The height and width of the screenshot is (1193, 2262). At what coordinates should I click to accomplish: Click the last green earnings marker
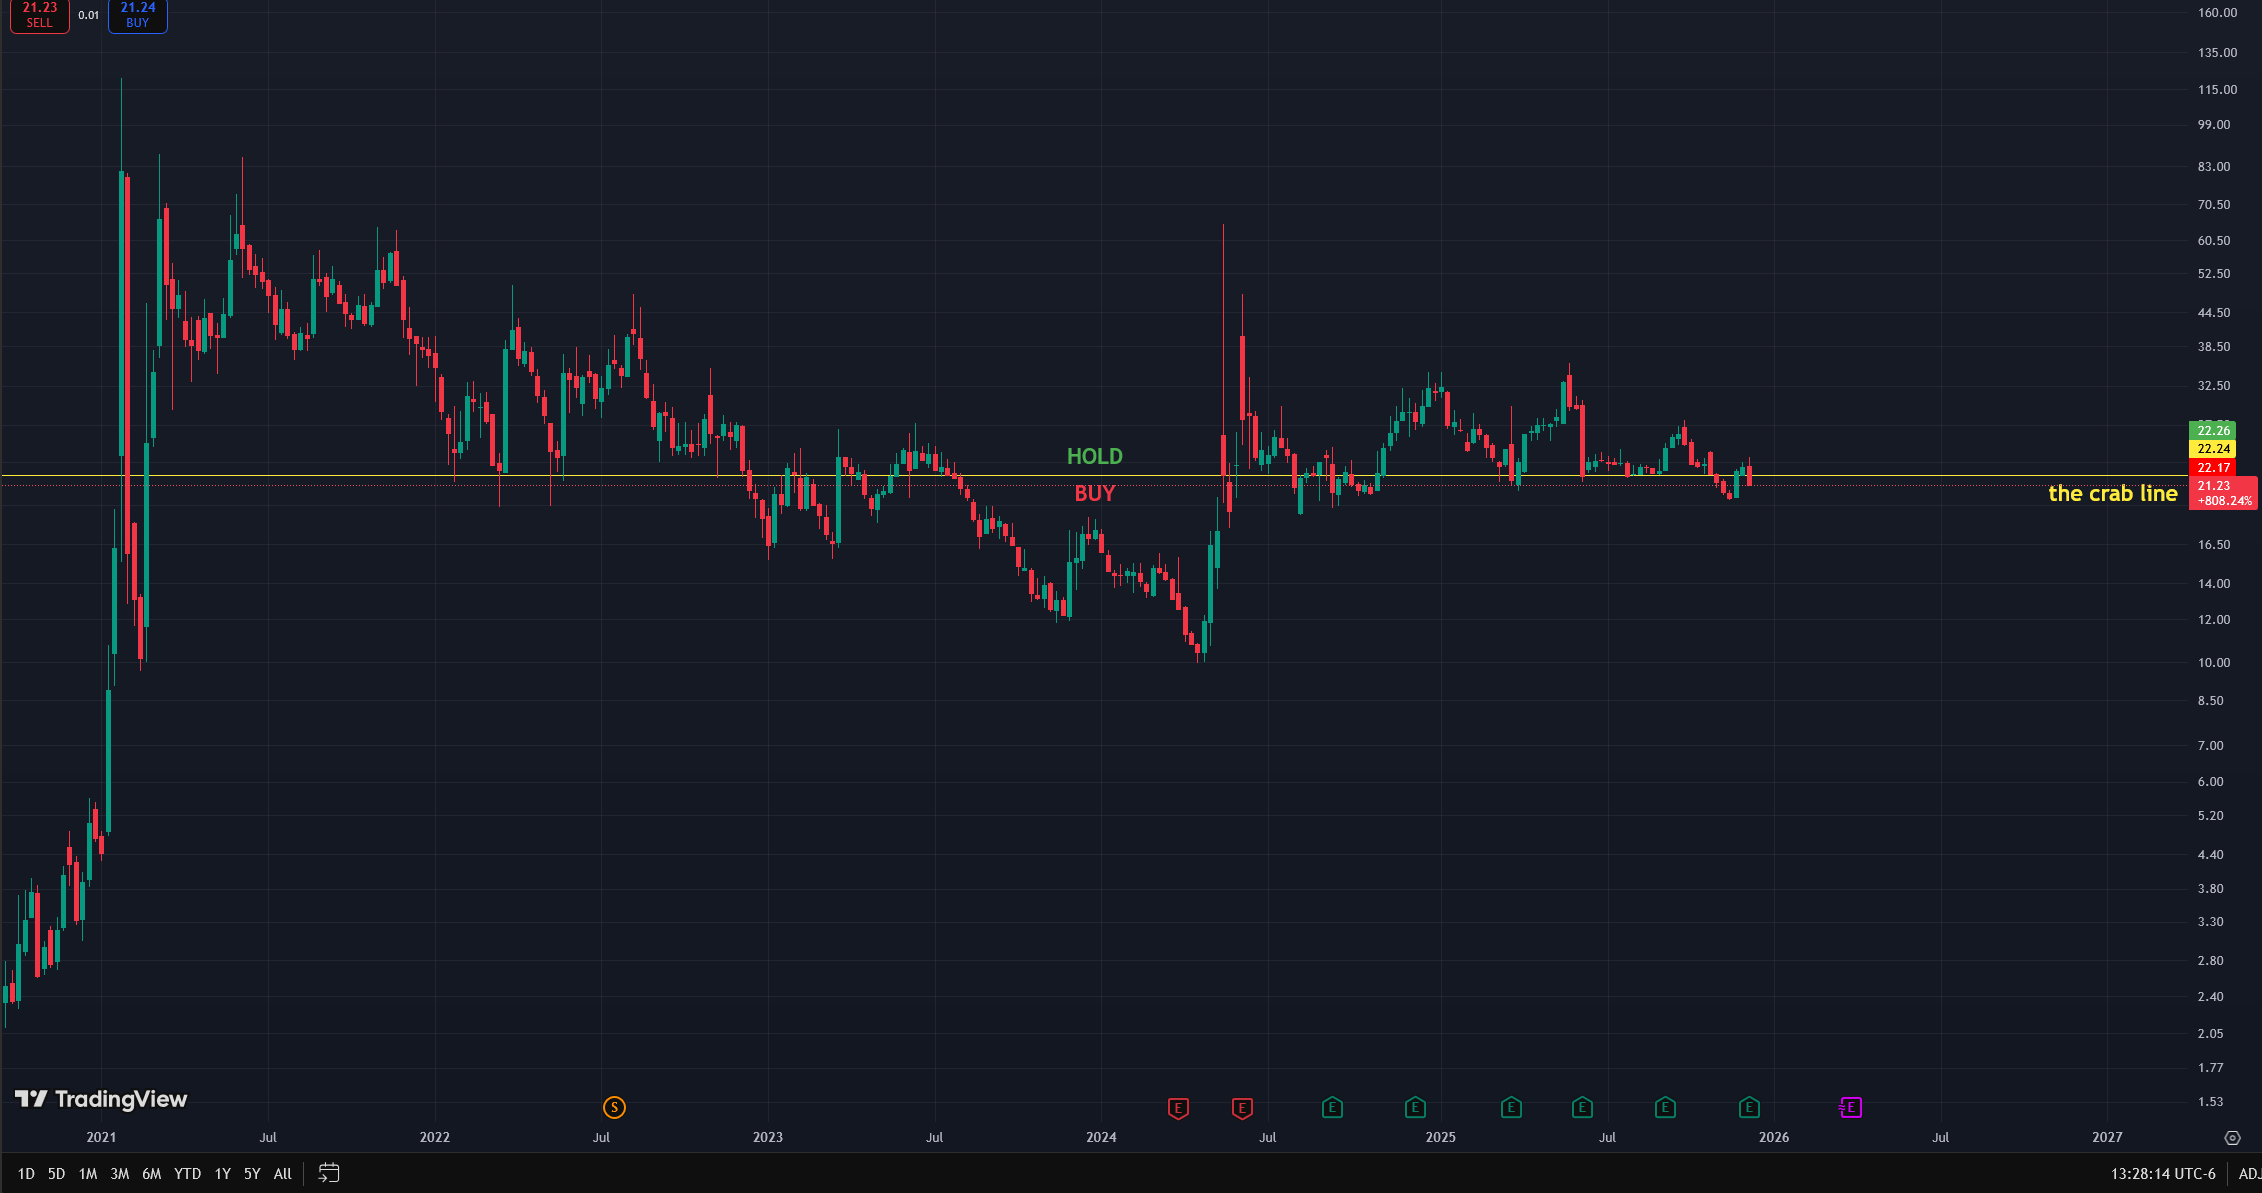point(1748,1107)
